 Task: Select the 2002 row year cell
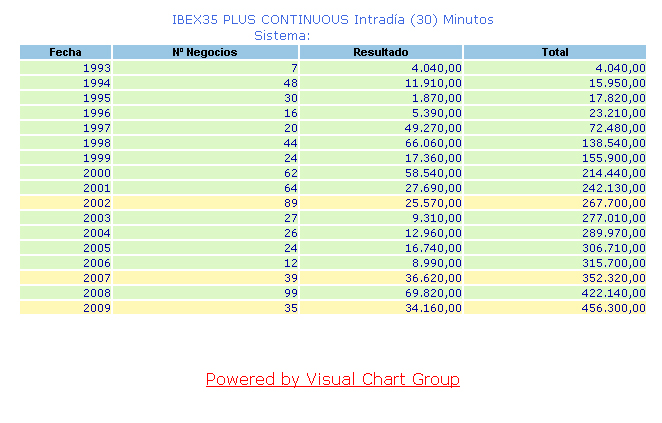97,203
